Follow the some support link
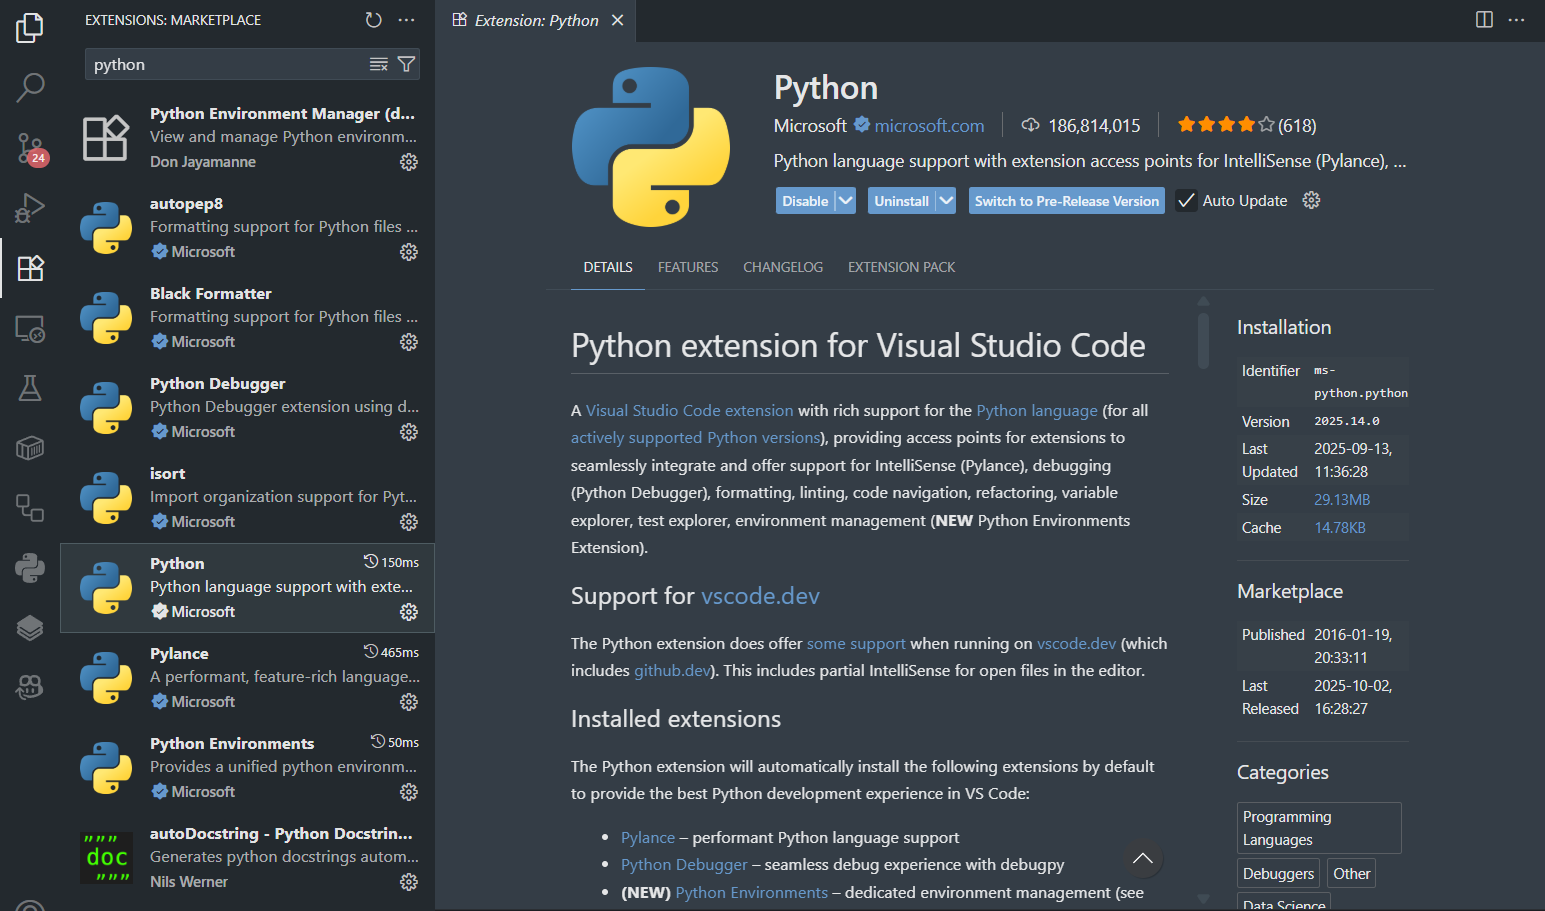The width and height of the screenshot is (1545, 911). coord(856,644)
